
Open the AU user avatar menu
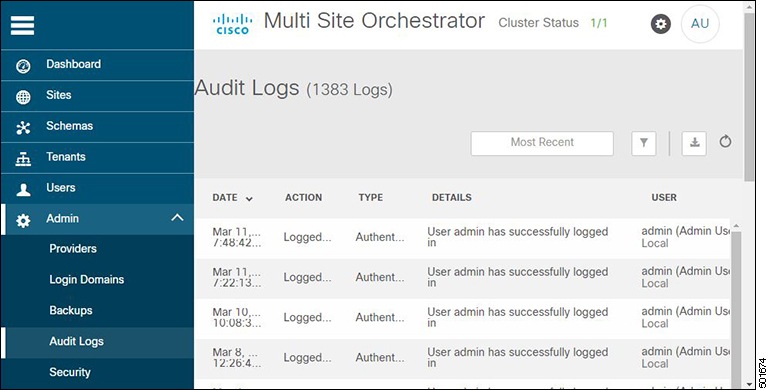pyautogui.click(x=700, y=24)
